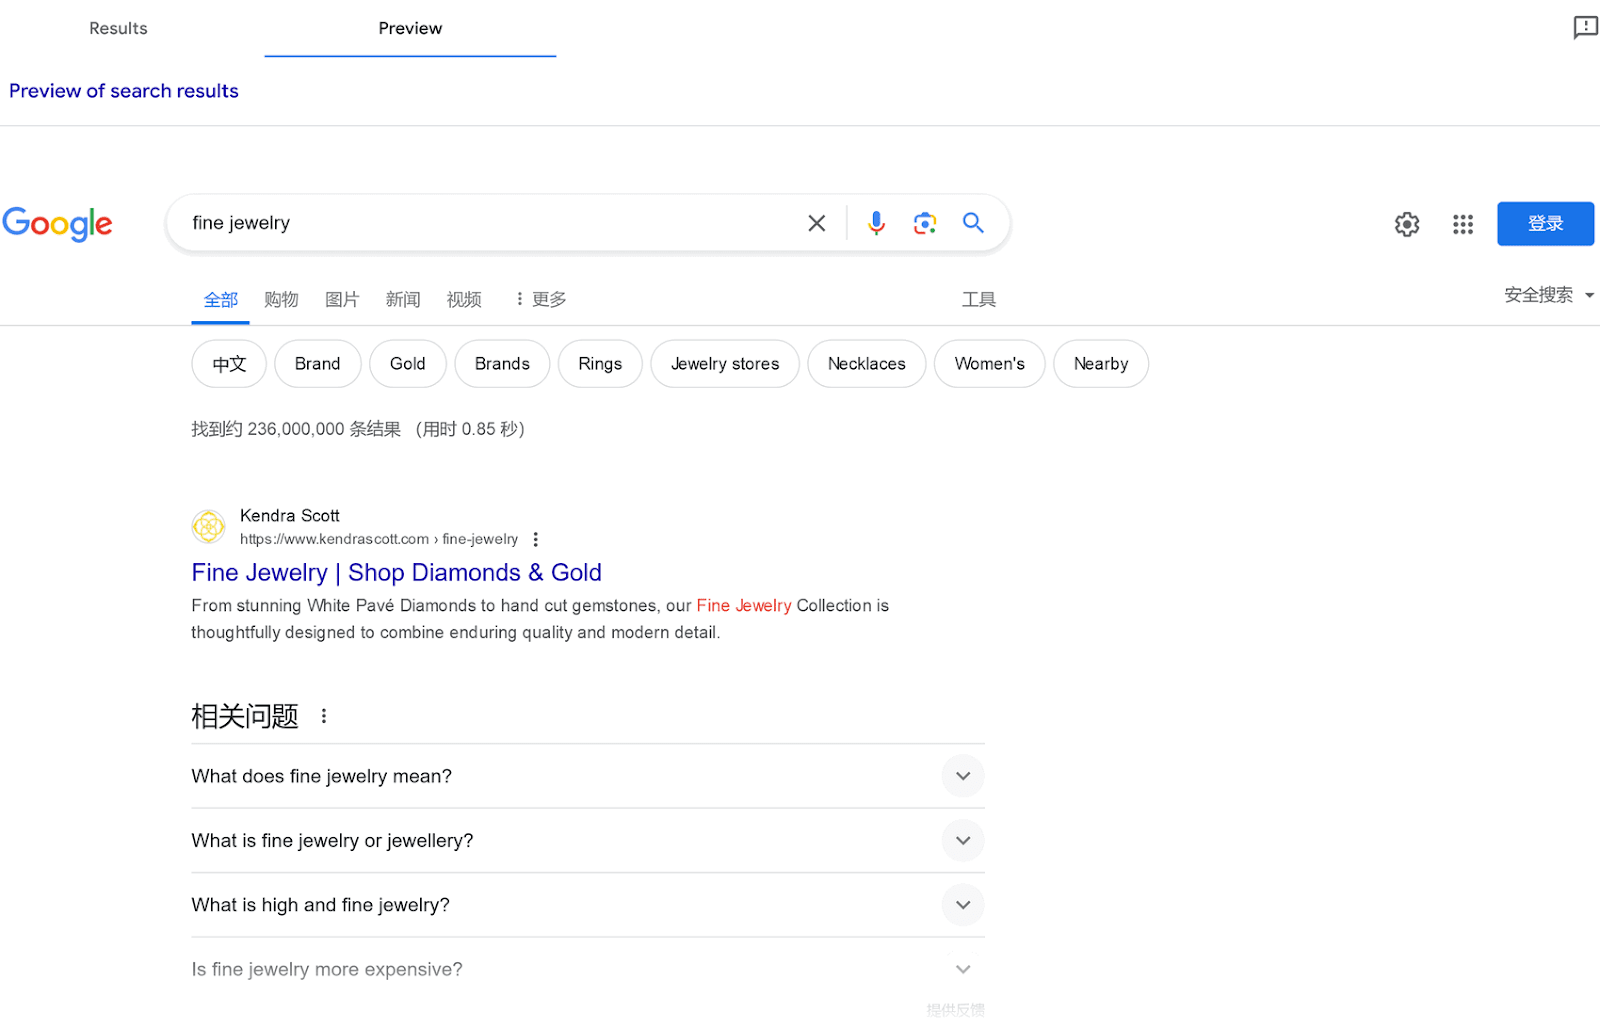Select the 图片 images search tab
This screenshot has height=1028, width=1600.
[341, 299]
